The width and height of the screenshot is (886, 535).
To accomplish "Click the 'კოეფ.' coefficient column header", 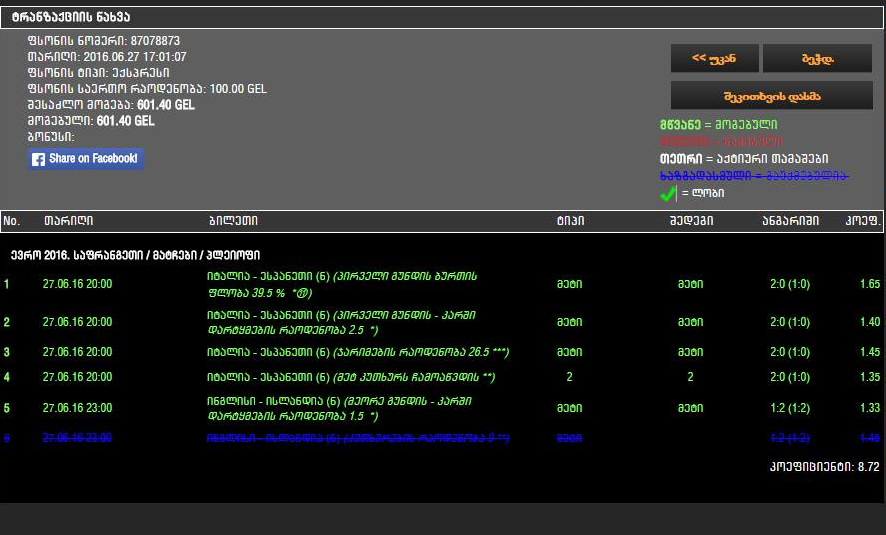I will 859,221.
